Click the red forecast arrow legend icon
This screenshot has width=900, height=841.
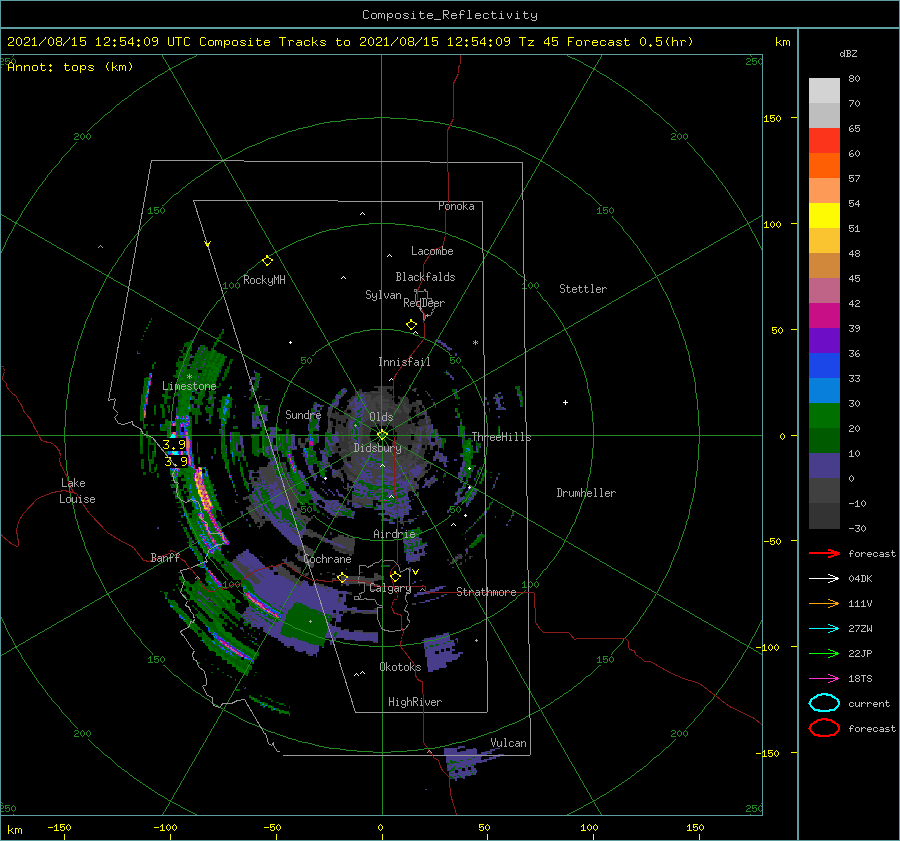click(x=824, y=553)
